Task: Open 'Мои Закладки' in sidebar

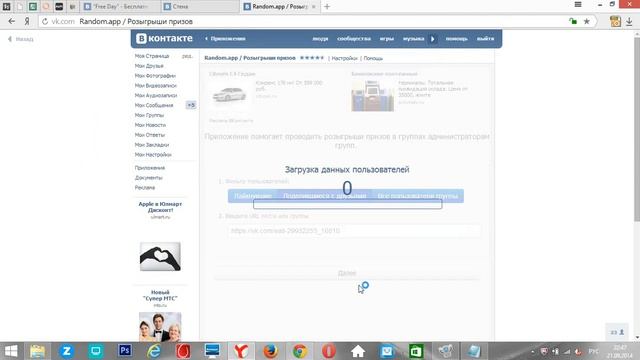Action: [x=152, y=145]
